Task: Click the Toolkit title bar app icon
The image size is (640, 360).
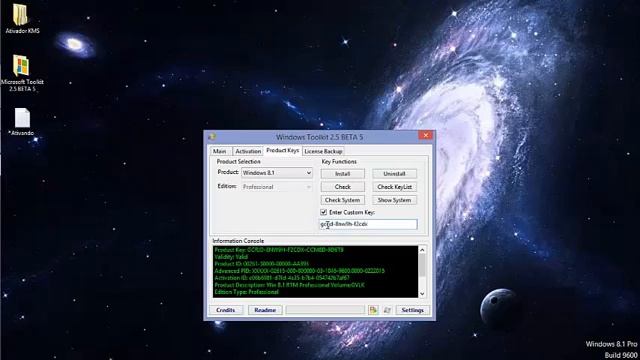Action: [212, 137]
